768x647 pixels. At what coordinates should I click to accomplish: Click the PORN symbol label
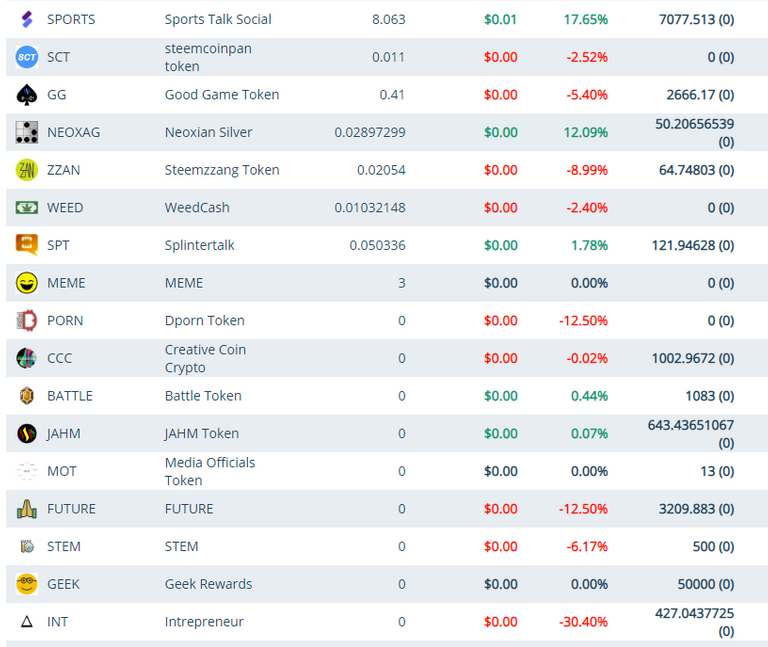pos(65,321)
